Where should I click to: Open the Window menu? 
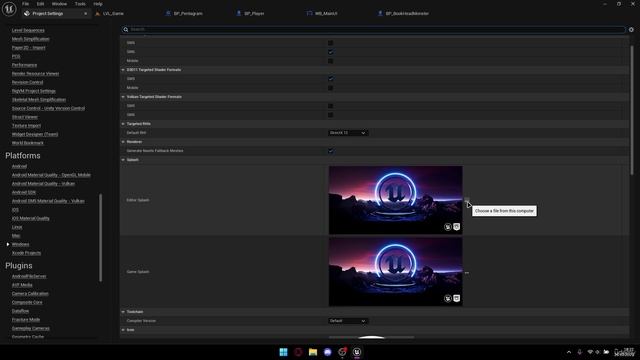click(x=59, y=4)
